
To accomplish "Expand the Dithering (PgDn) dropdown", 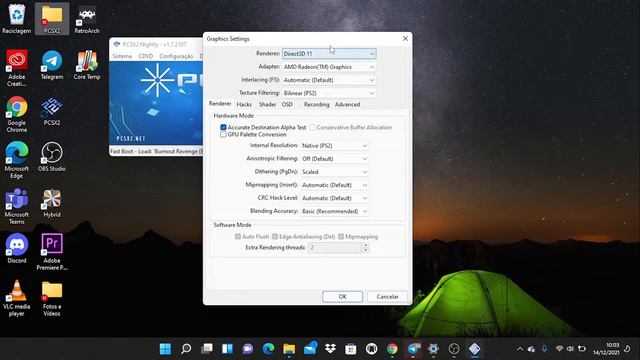I will coord(335,172).
